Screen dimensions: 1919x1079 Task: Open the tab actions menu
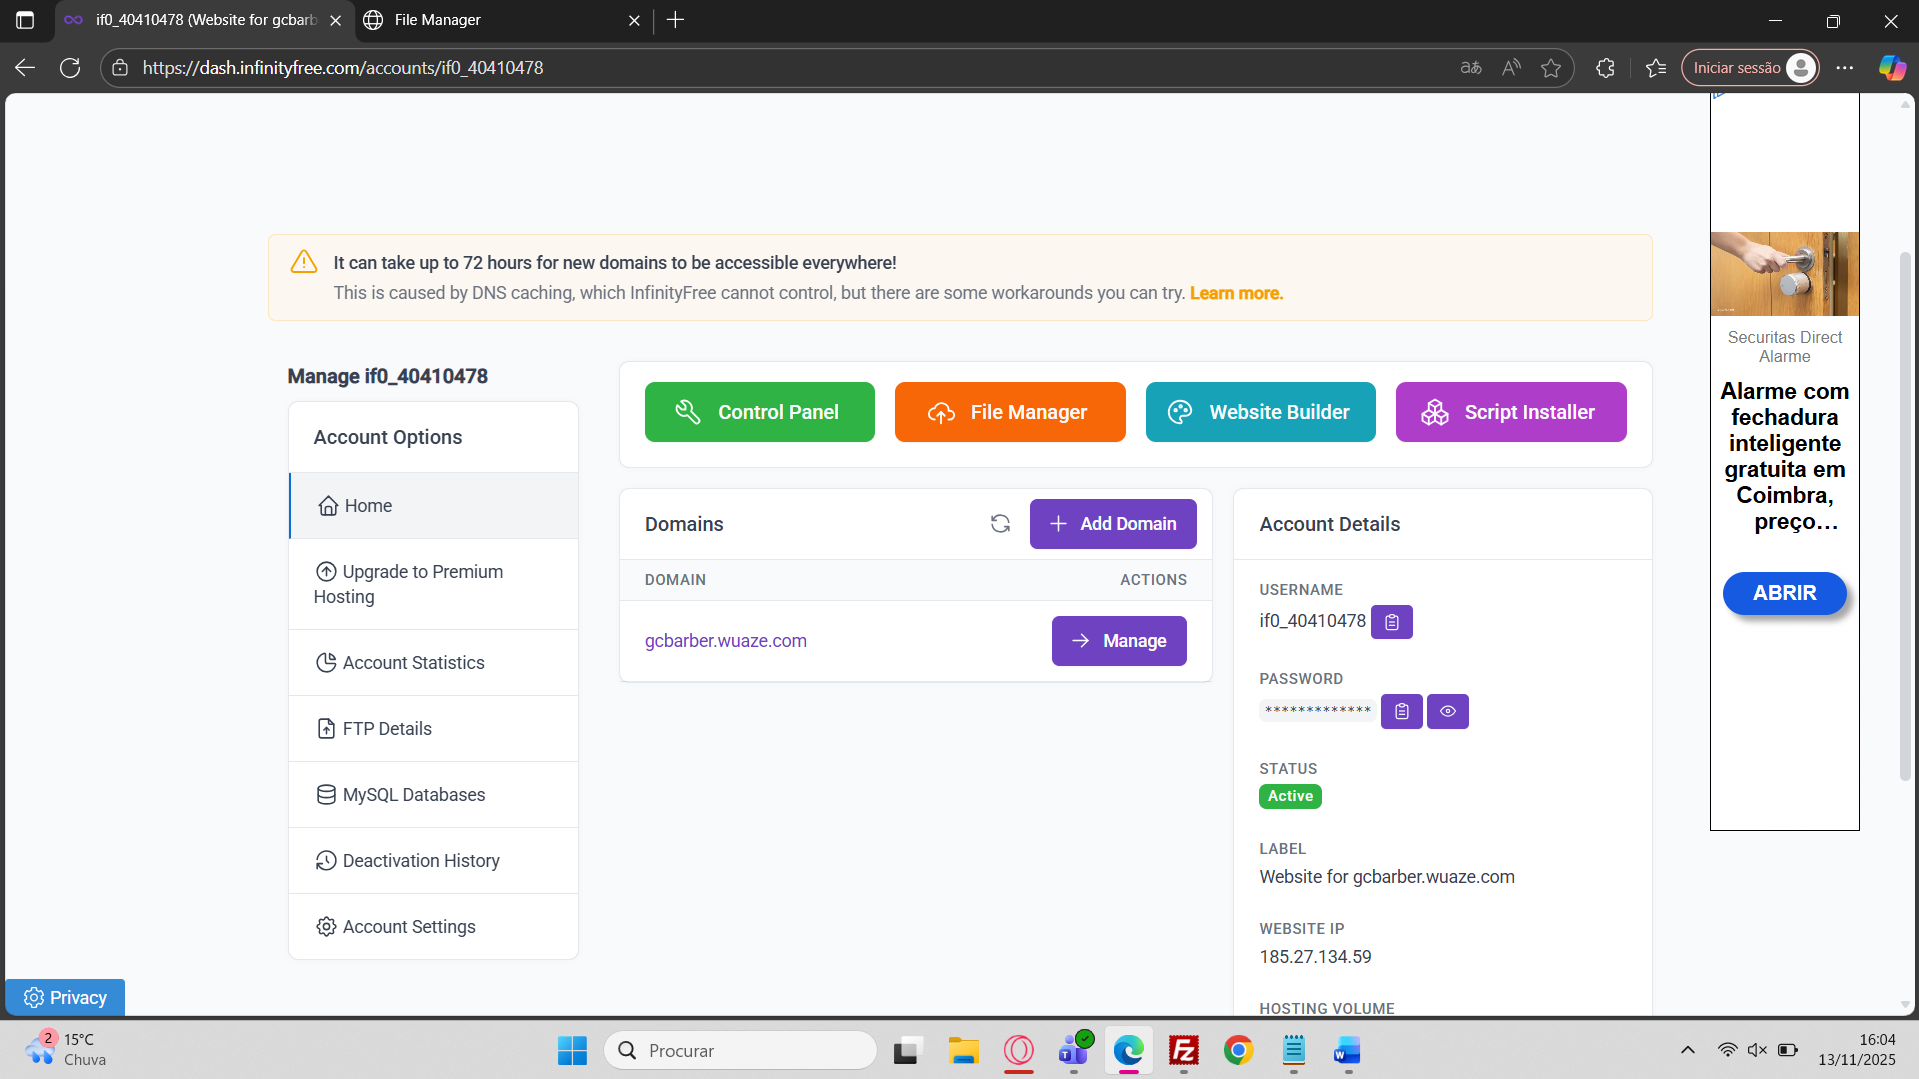click(25, 20)
